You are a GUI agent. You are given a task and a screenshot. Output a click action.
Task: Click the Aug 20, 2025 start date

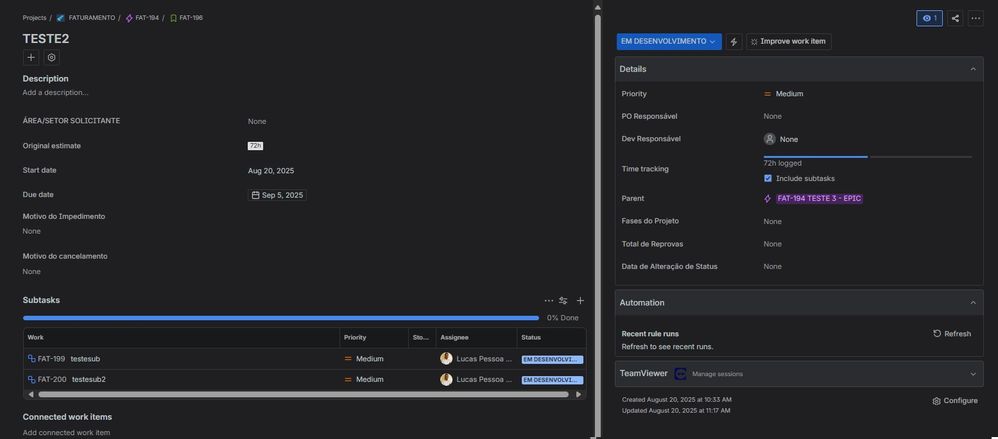tap(271, 171)
